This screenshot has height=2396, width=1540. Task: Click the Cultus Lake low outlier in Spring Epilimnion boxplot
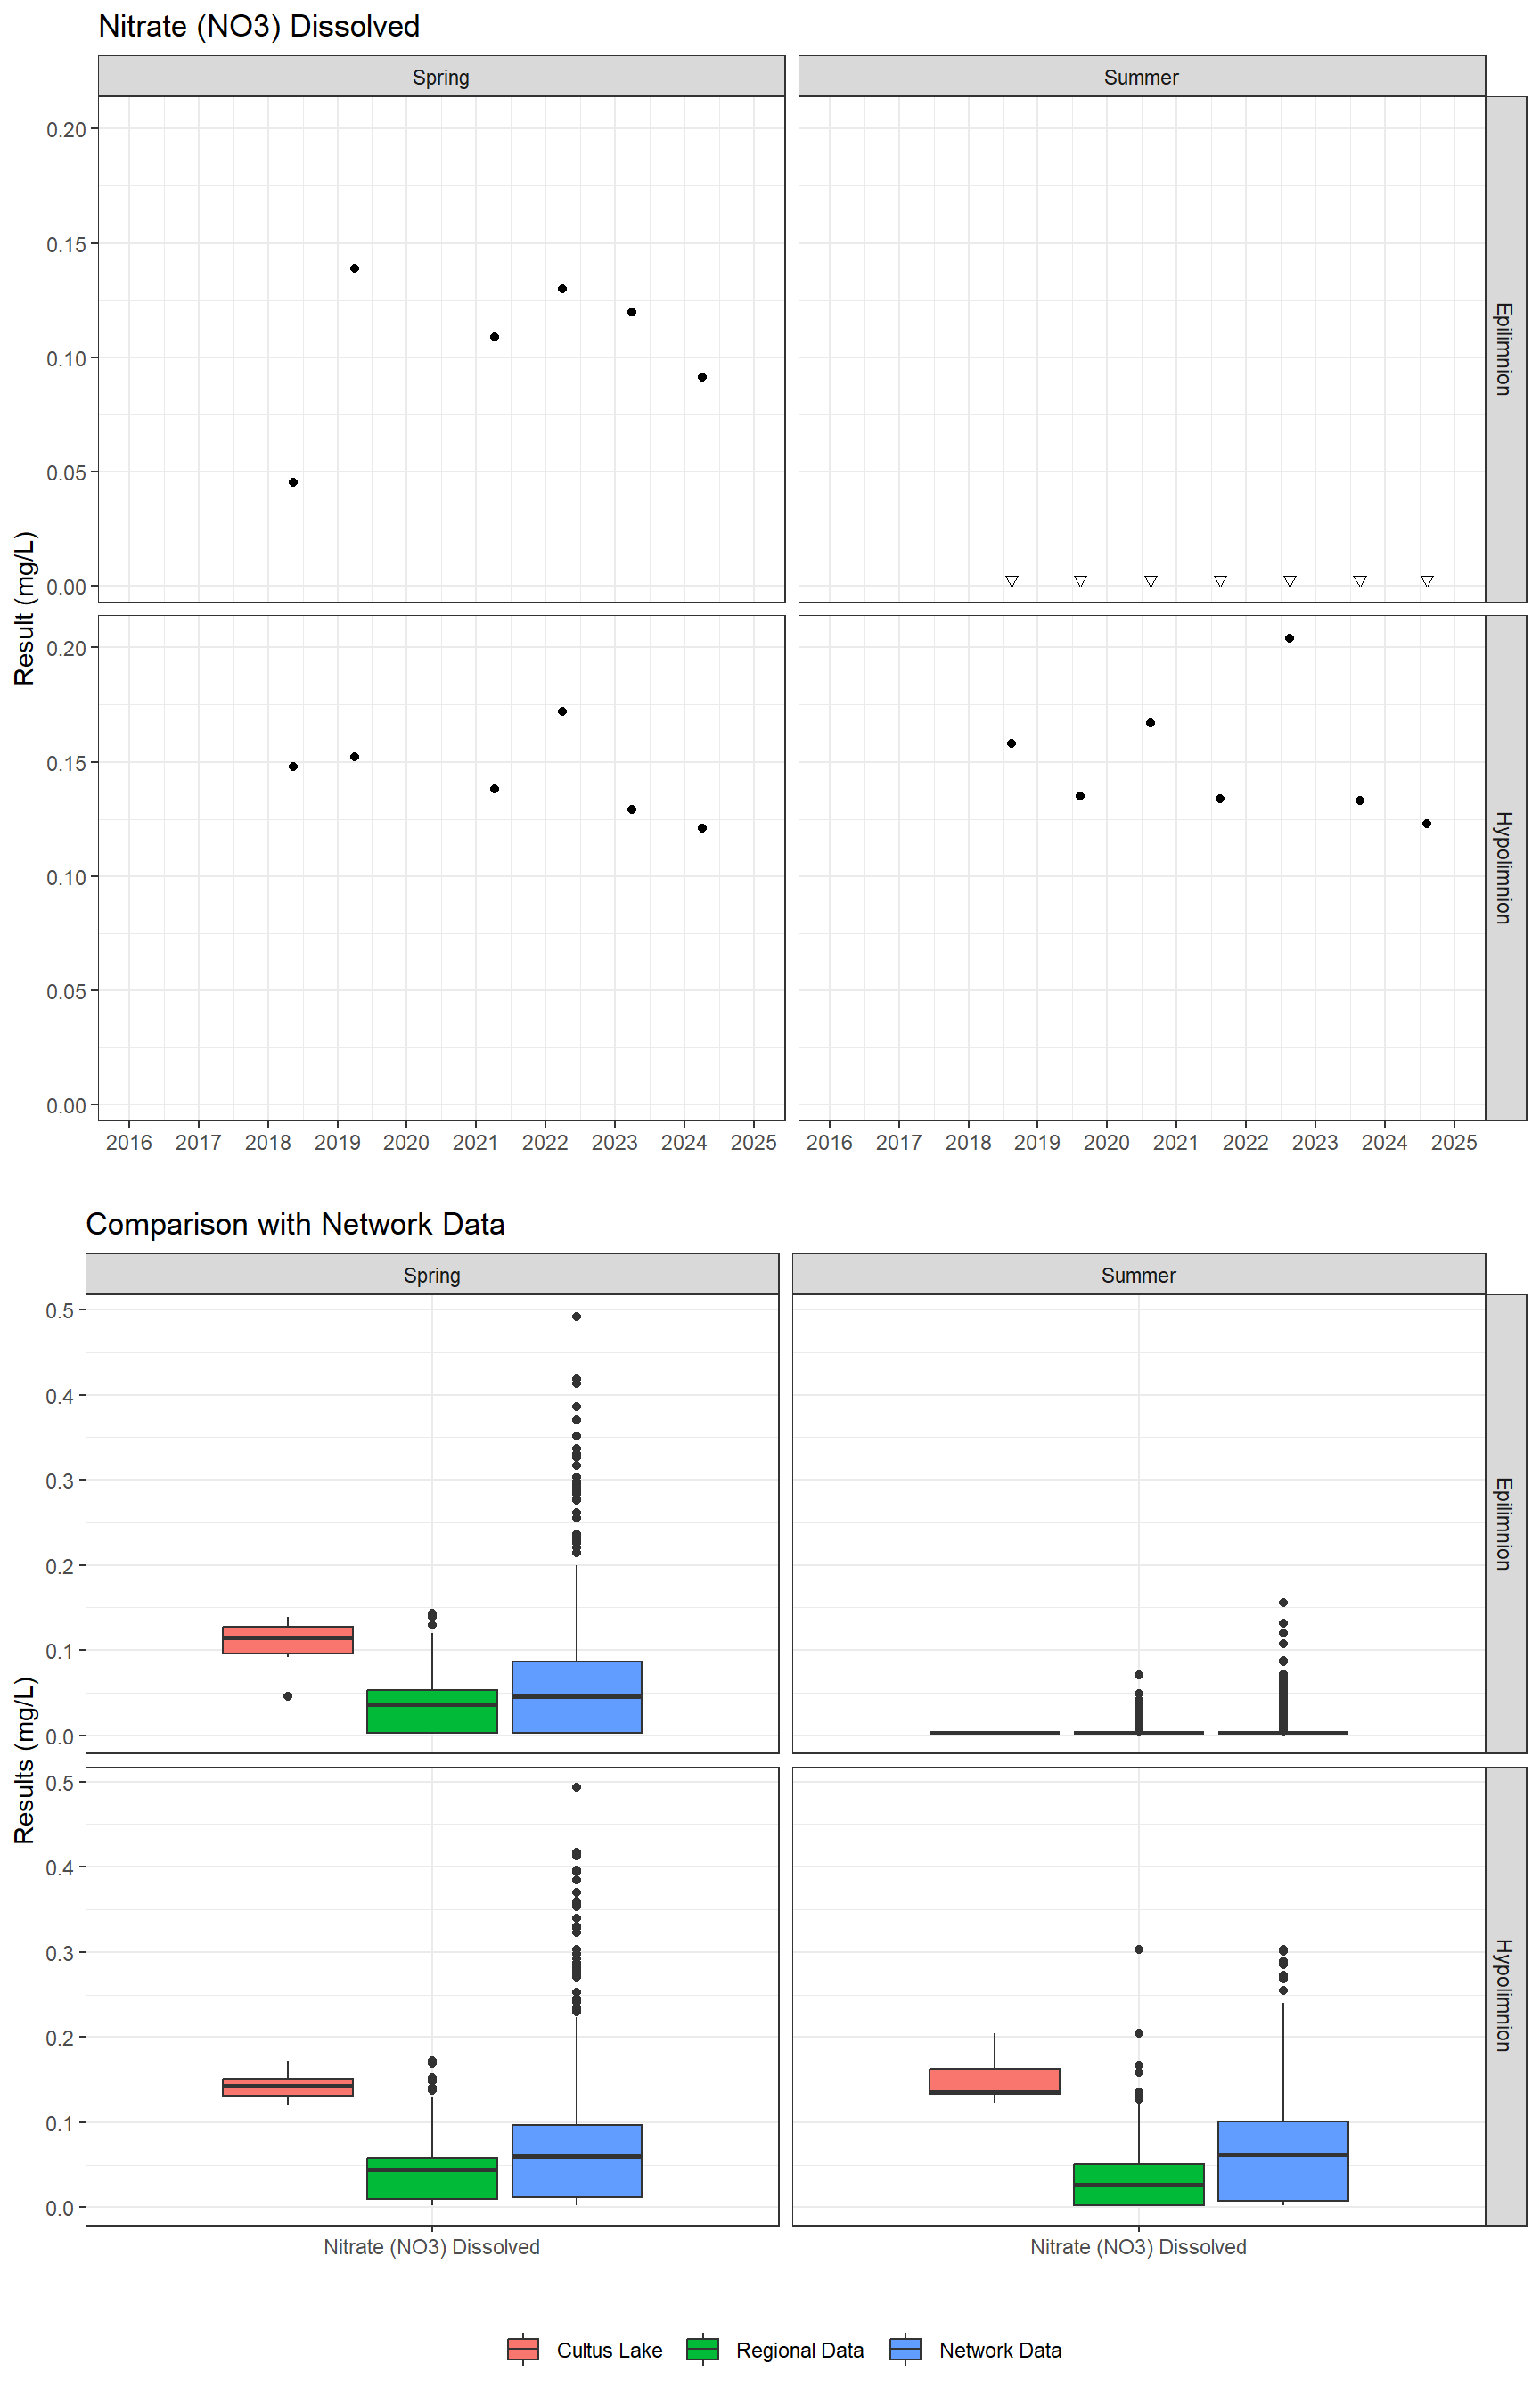click(288, 1696)
